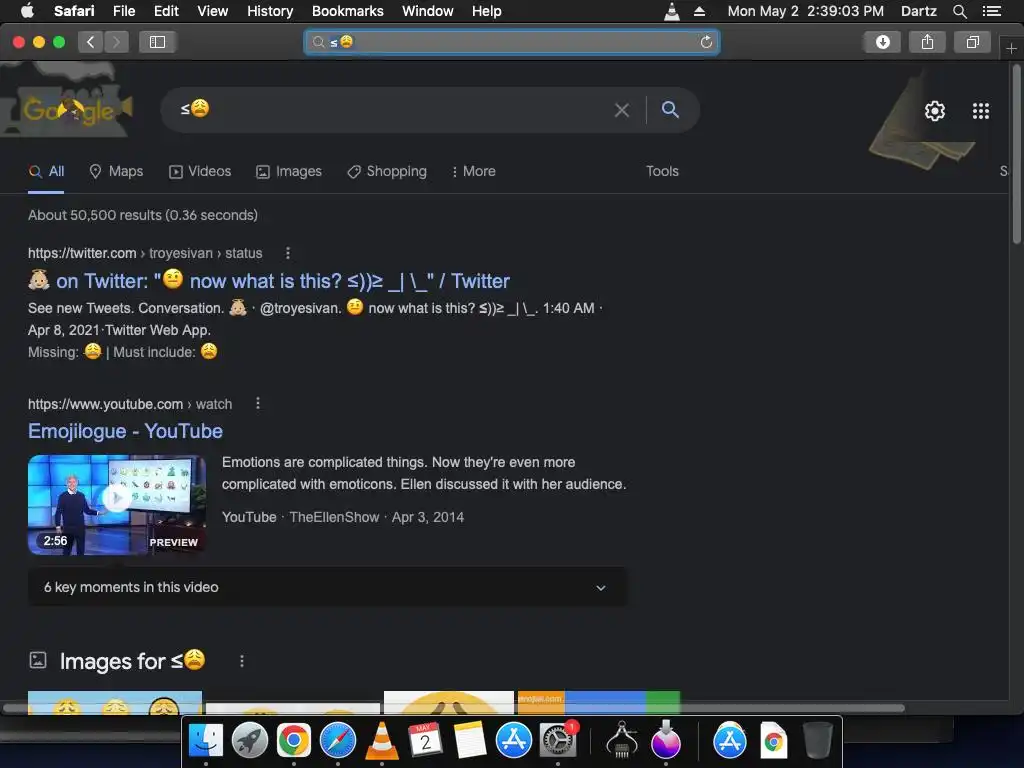
Task: Click the horizontal page scrollbar
Action: [454, 708]
